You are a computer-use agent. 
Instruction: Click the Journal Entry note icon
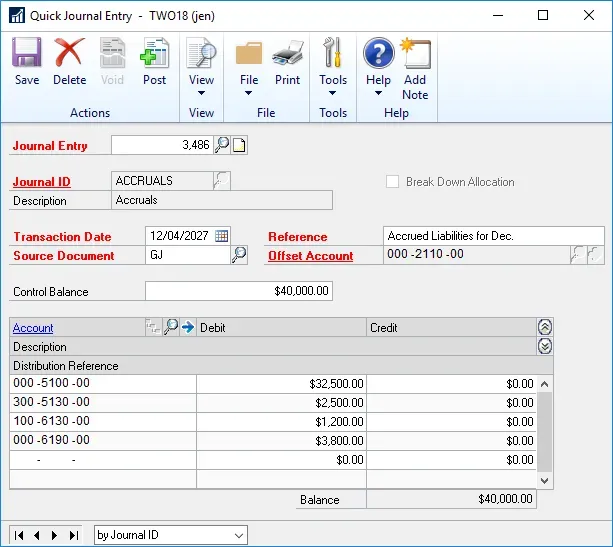click(239, 146)
